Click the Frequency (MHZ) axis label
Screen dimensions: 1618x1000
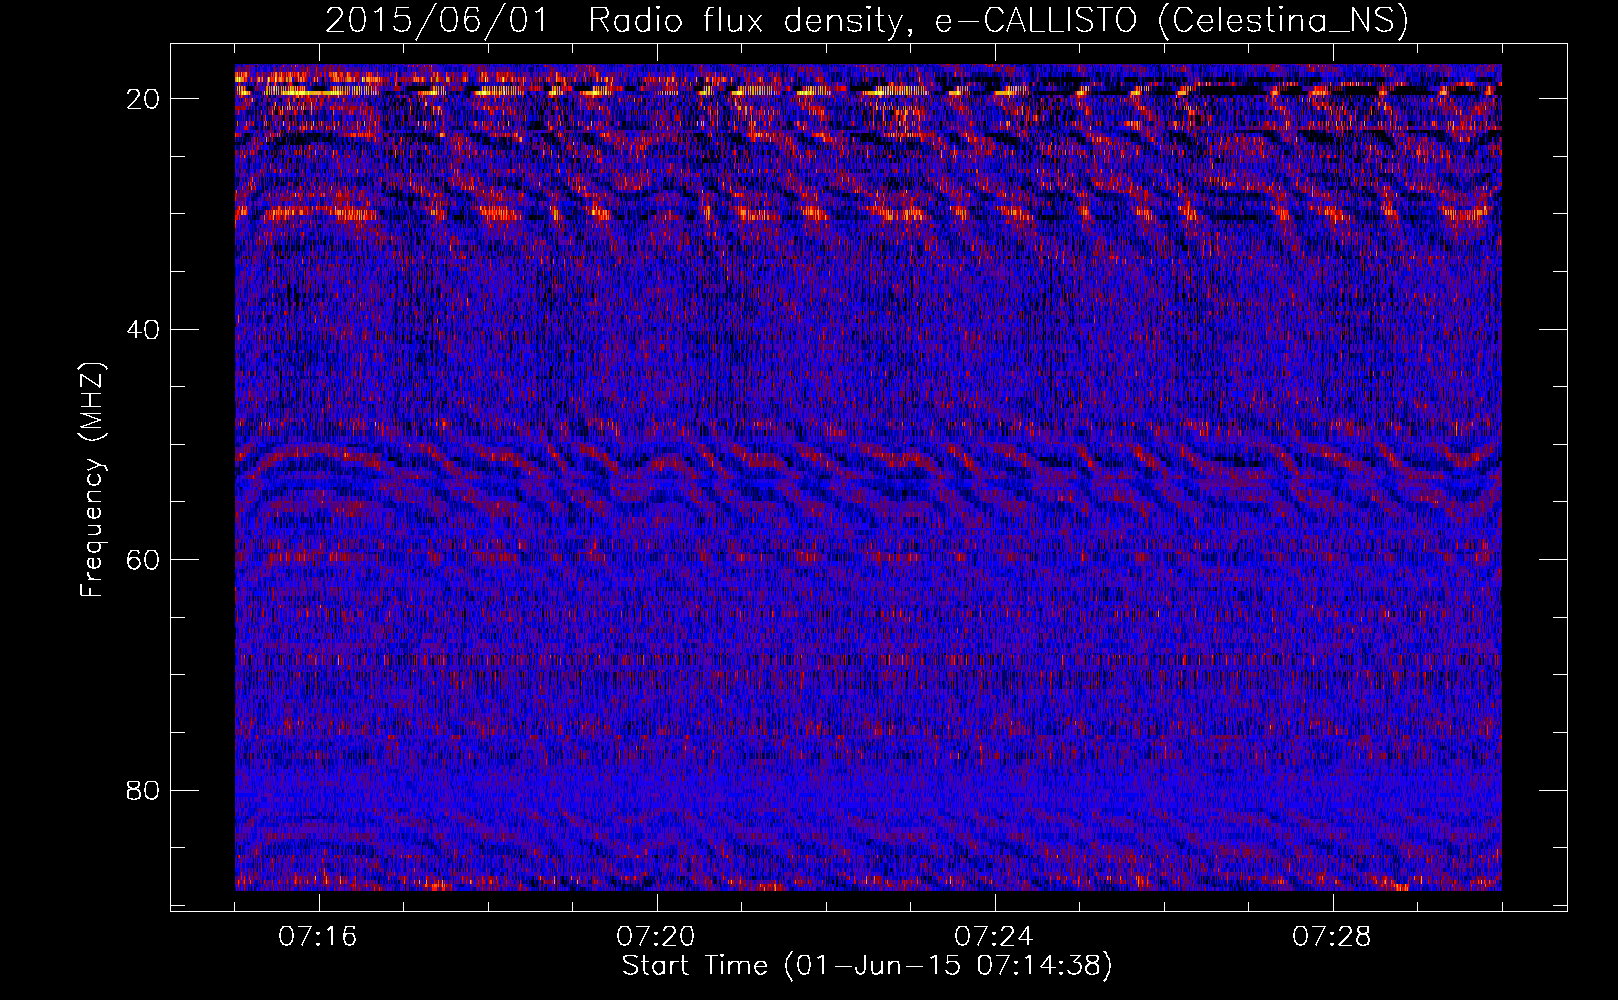point(92,481)
